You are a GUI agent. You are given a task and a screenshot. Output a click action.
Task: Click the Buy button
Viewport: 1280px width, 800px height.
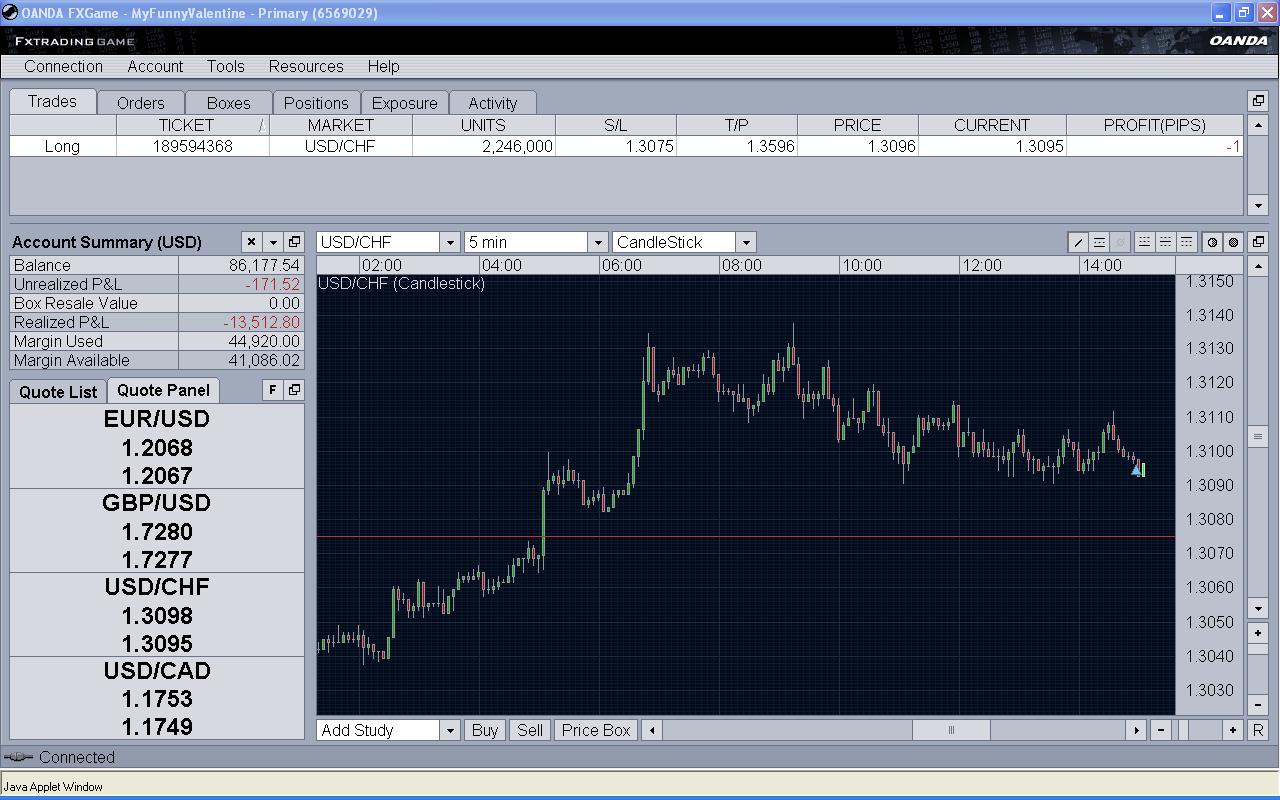(484, 730)
